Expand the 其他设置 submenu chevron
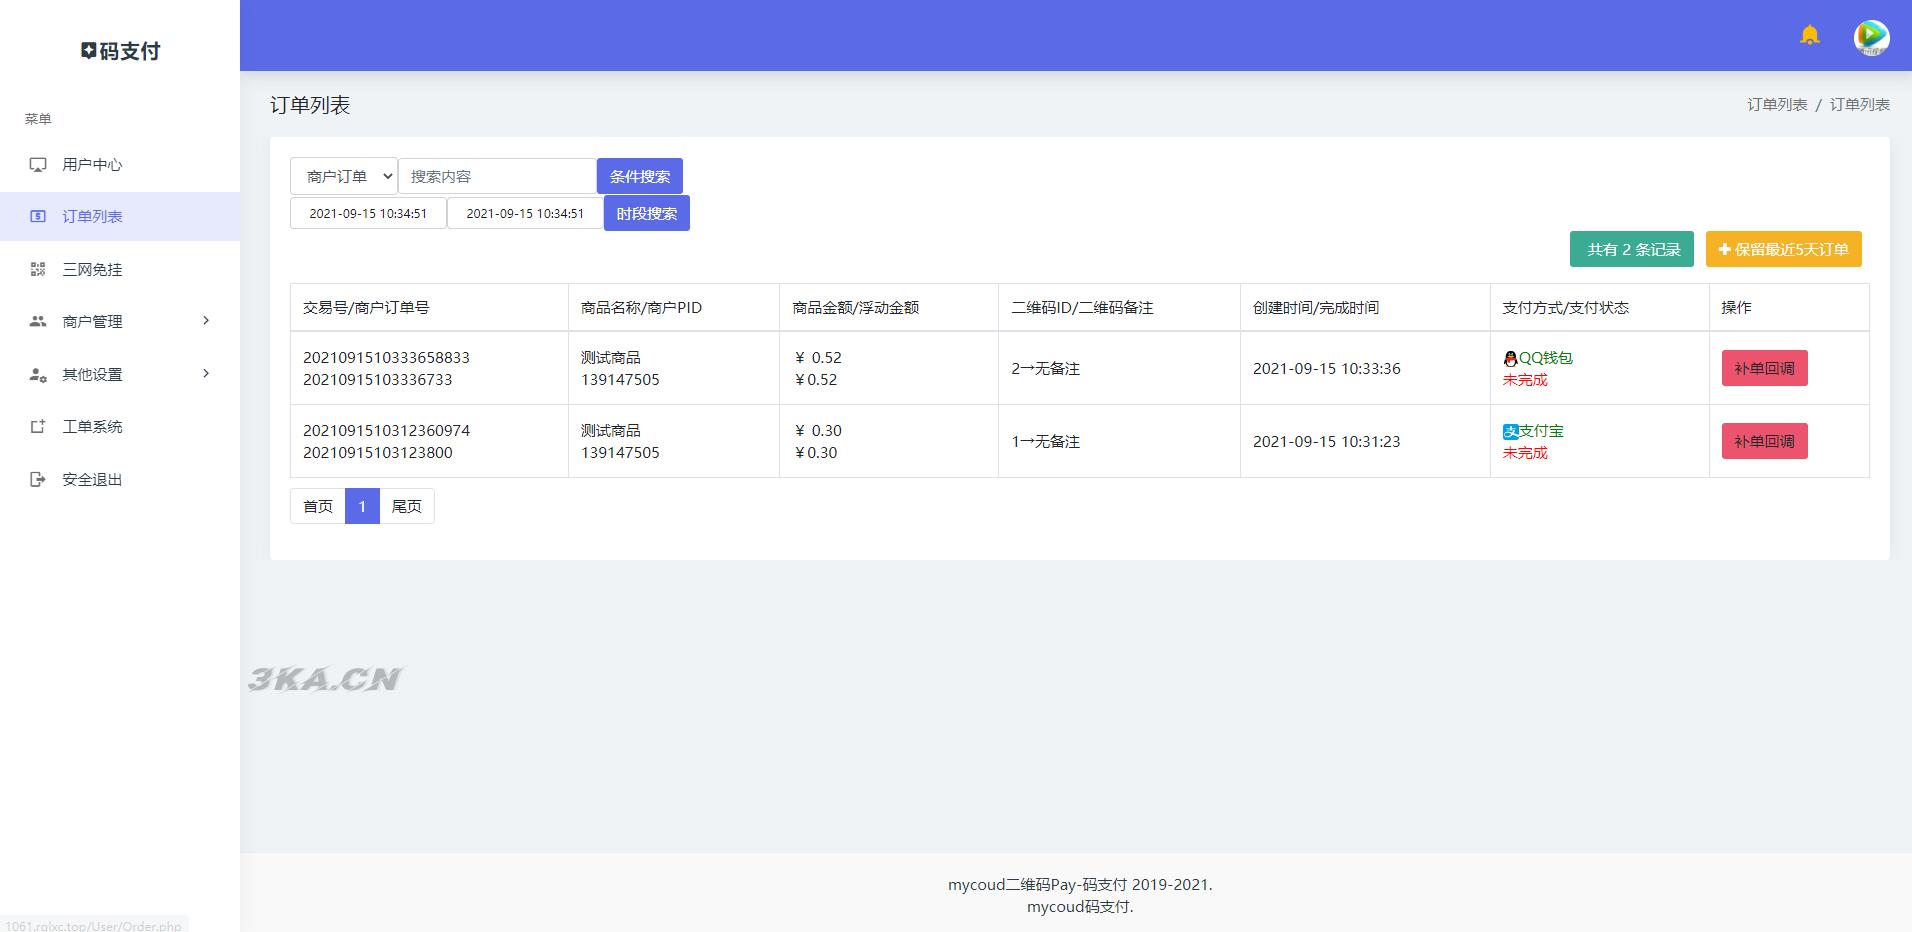This screenshot has height=932, width=1912. [206, 374]
